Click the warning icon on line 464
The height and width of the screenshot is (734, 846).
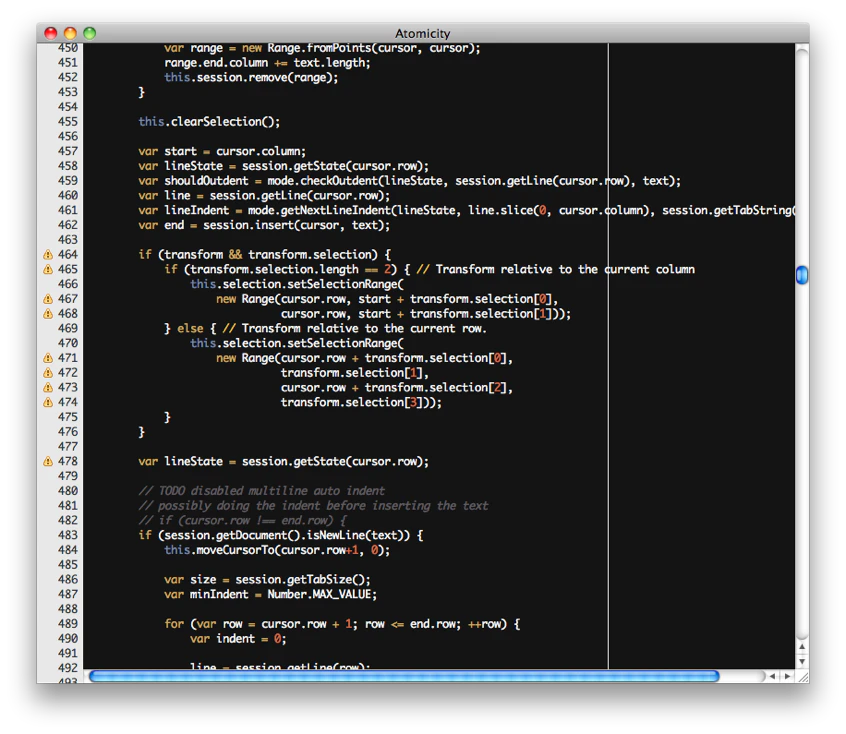click(x=48, y=254)
